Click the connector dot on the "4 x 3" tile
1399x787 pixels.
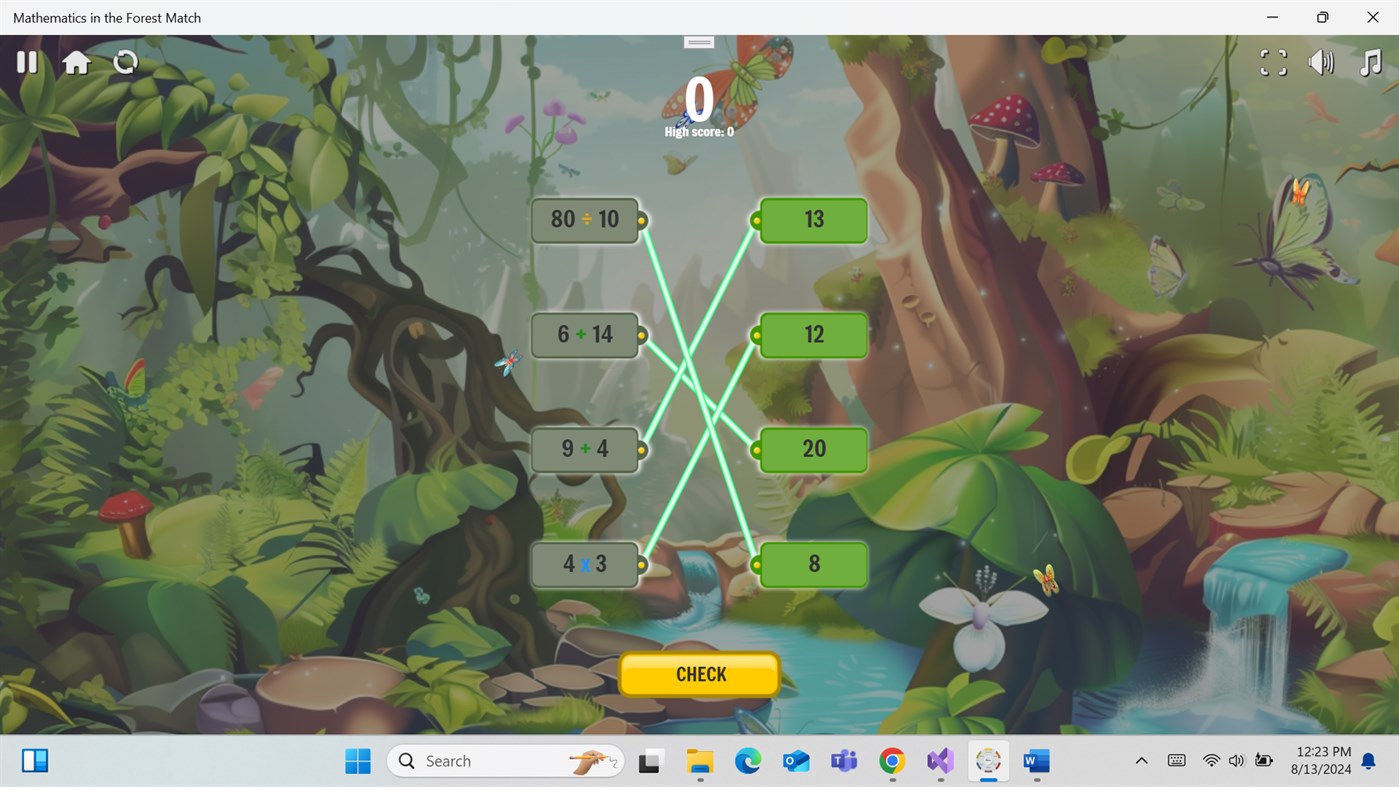pyautogui.click(x=641, y=564)
